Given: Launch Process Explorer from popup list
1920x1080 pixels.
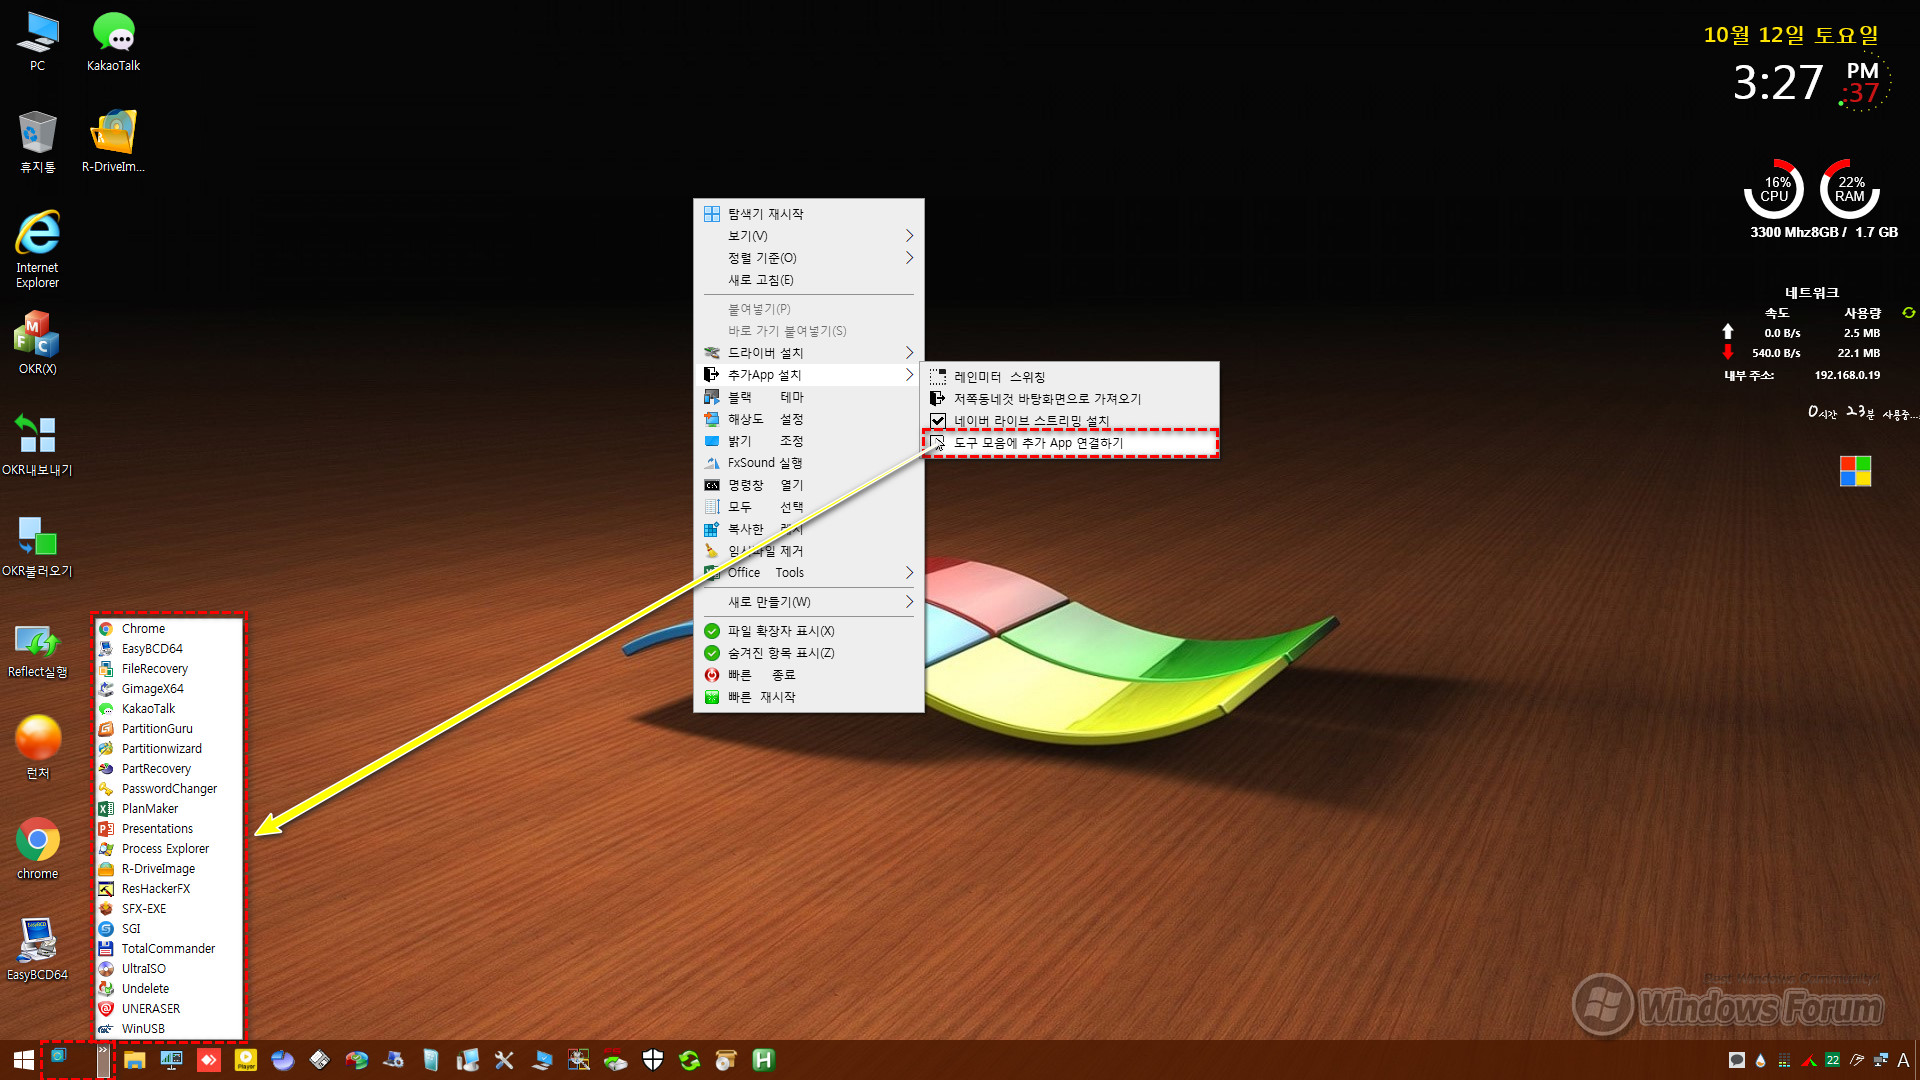Looking at the screenshot, I should tap(169, 849).
